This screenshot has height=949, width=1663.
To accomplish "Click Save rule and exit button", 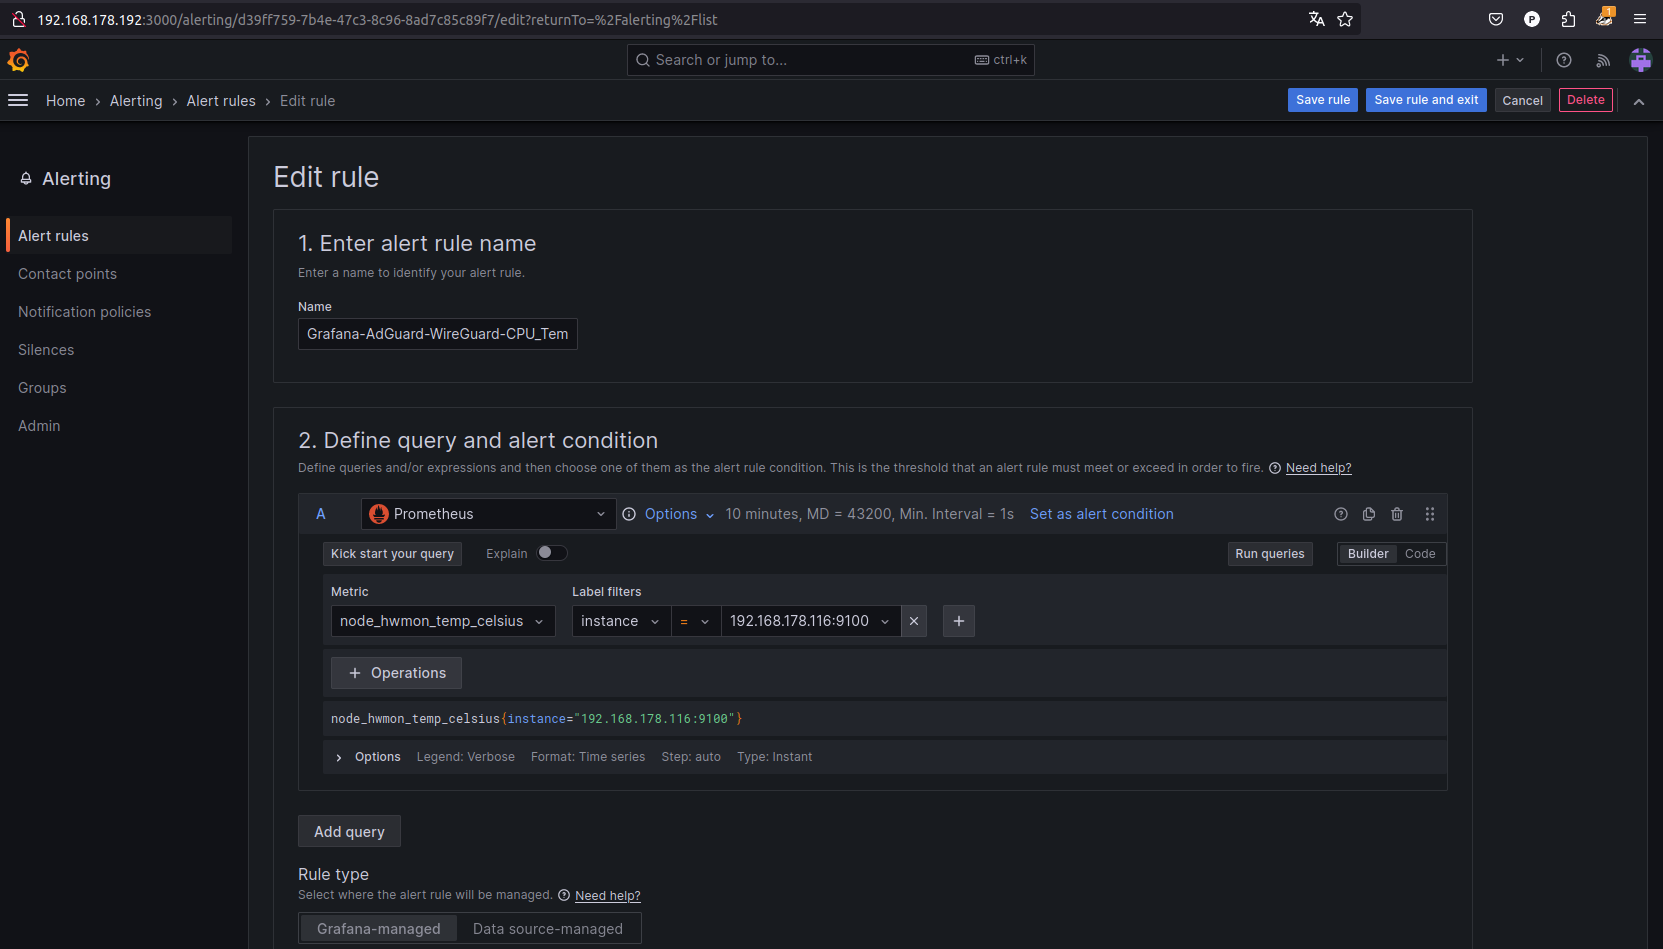I will click(1426, 100).
